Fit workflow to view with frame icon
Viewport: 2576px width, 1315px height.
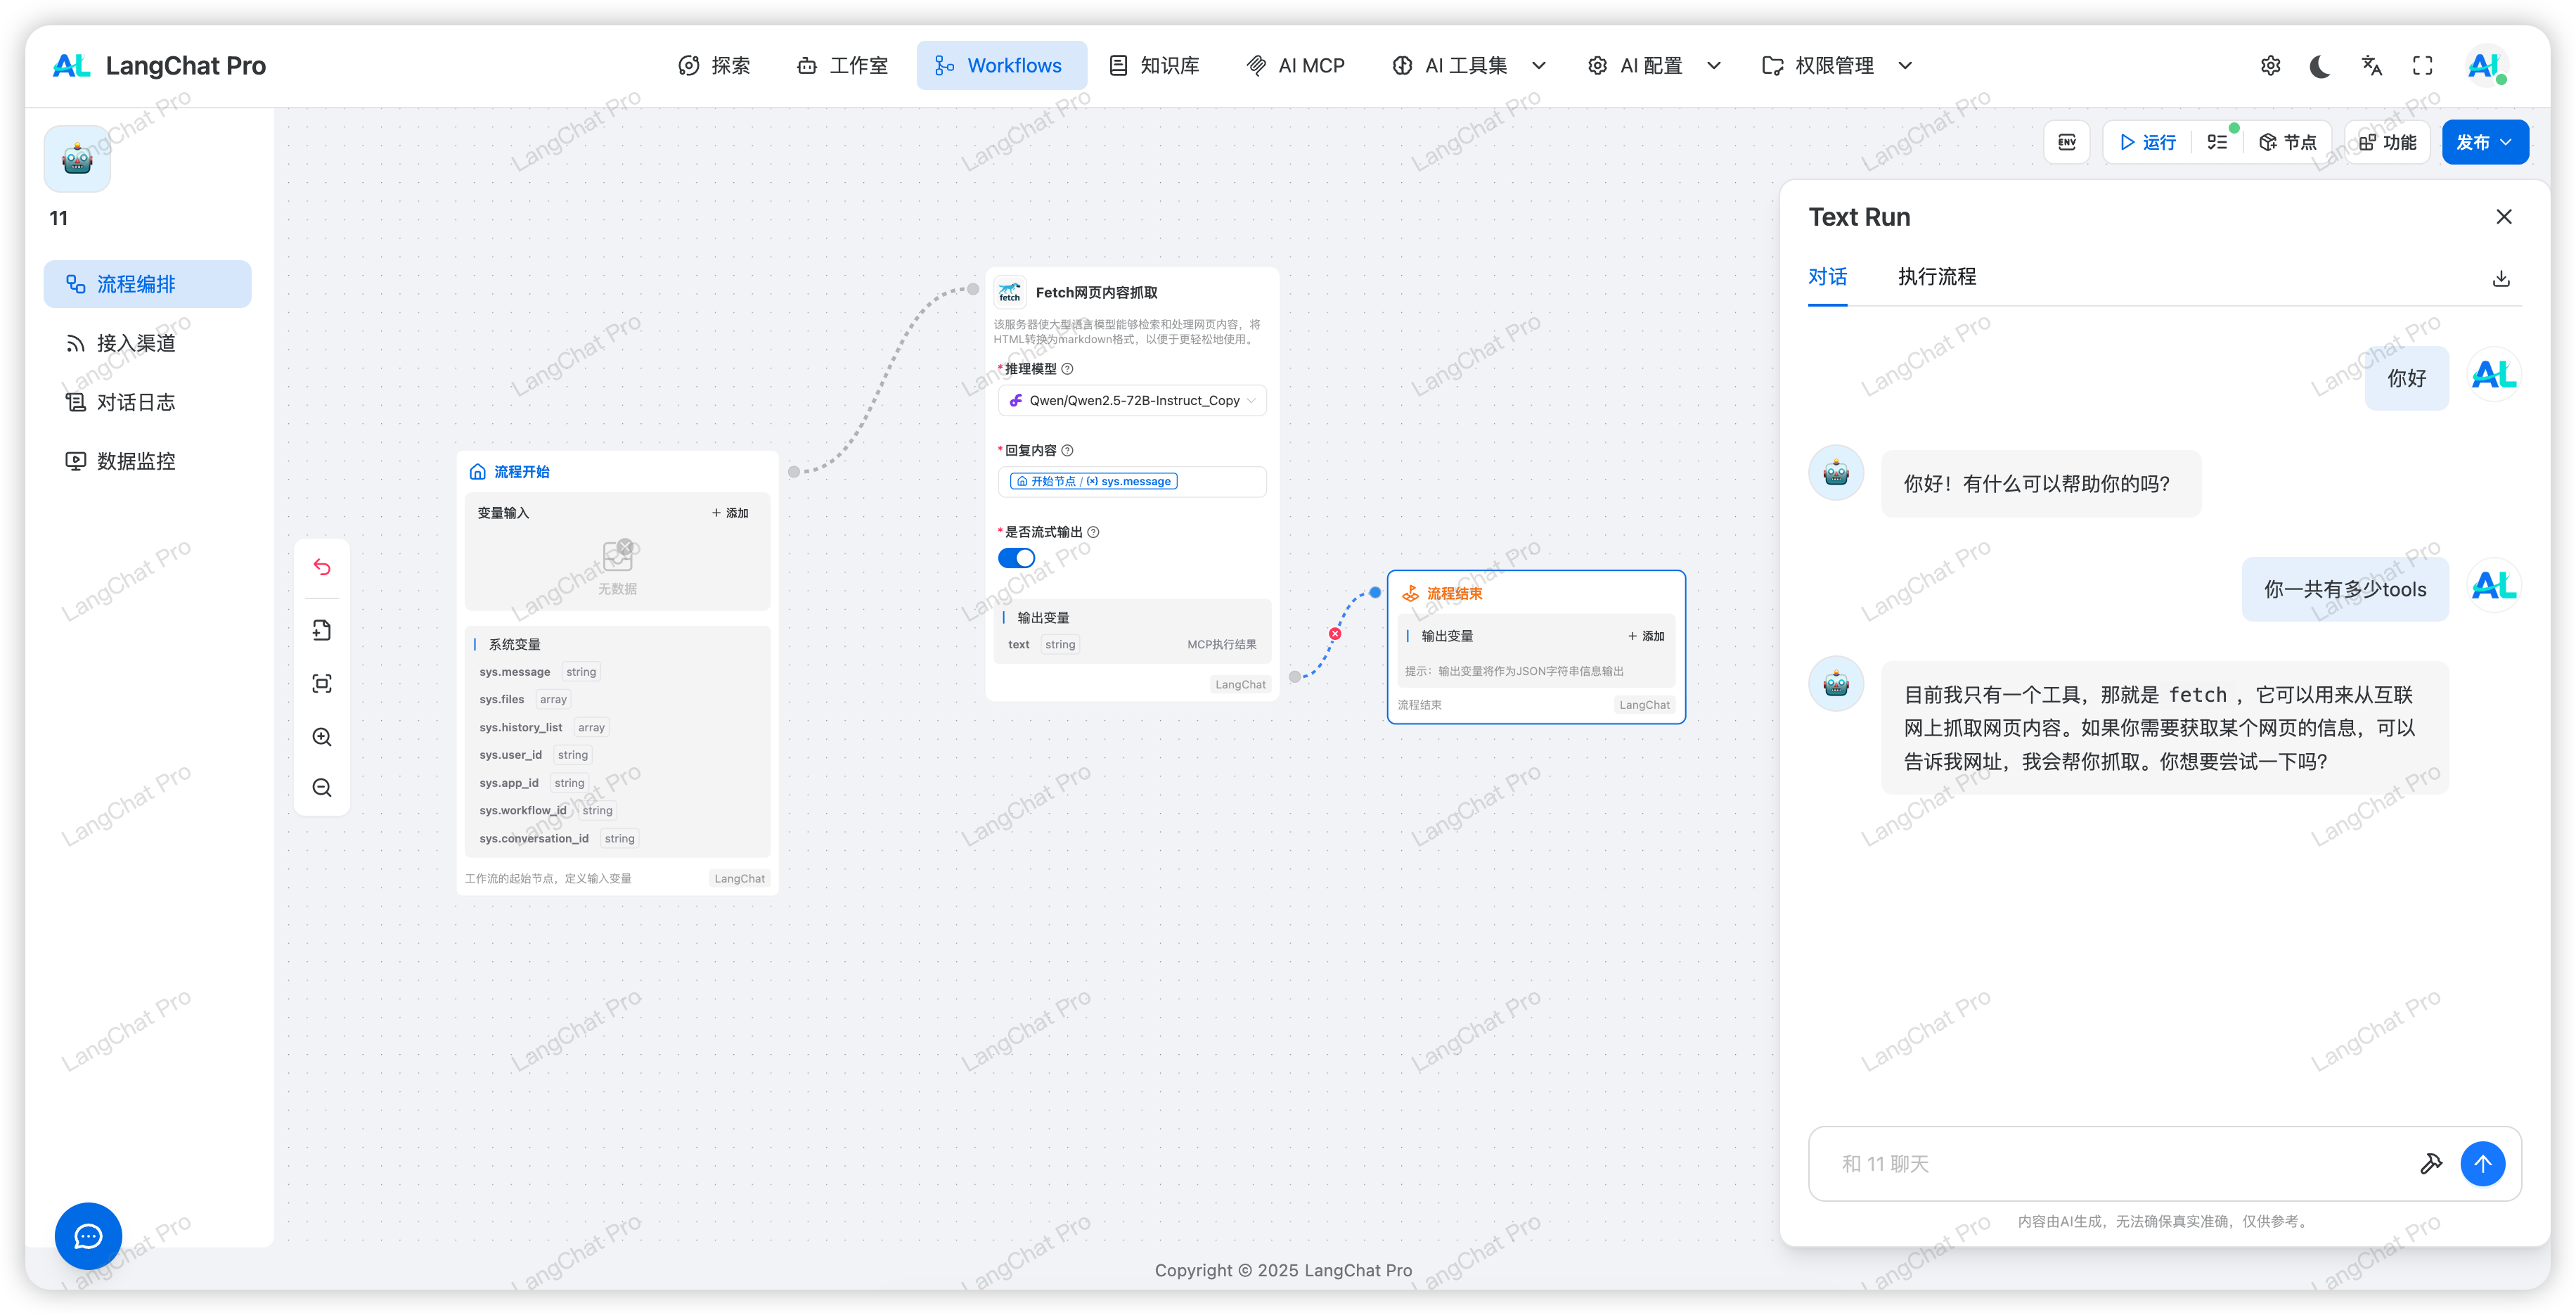click(x=322, y=683)
